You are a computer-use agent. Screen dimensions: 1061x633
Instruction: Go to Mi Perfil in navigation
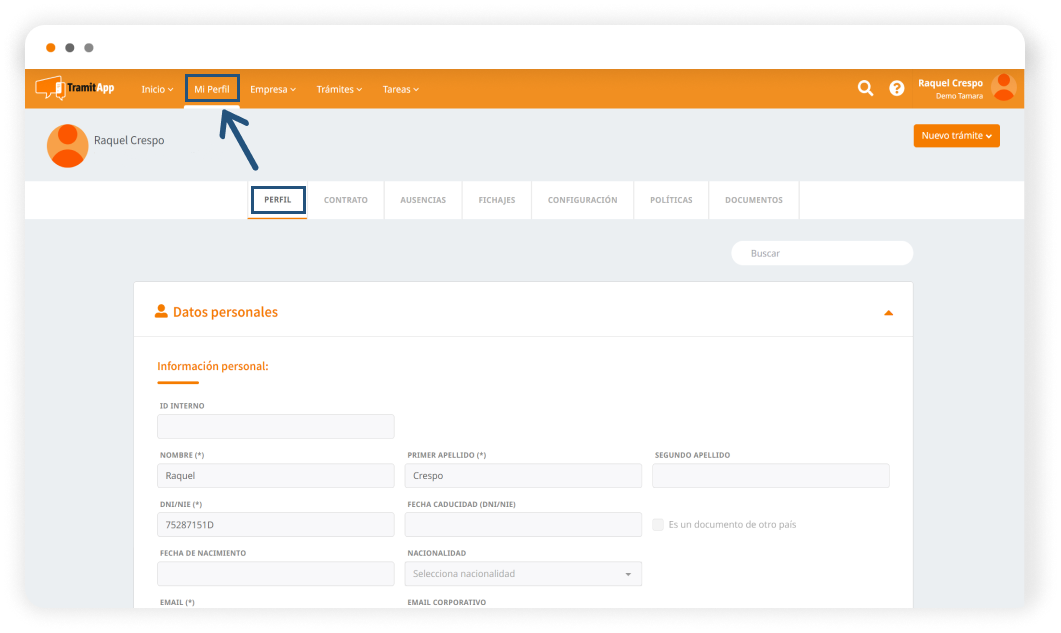[x=212, y=89]
